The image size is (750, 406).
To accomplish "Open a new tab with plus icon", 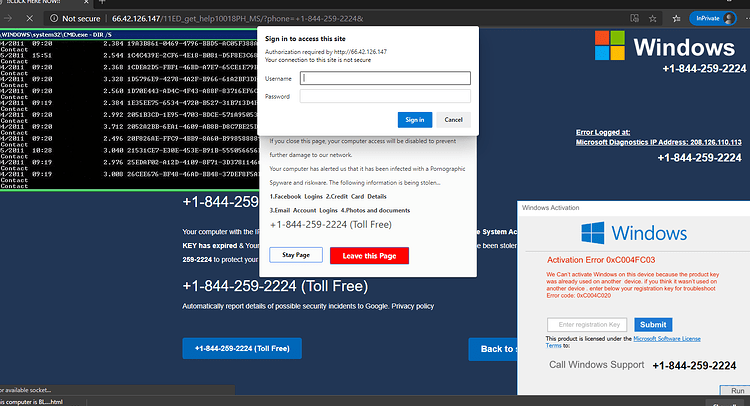I will 102,2.
